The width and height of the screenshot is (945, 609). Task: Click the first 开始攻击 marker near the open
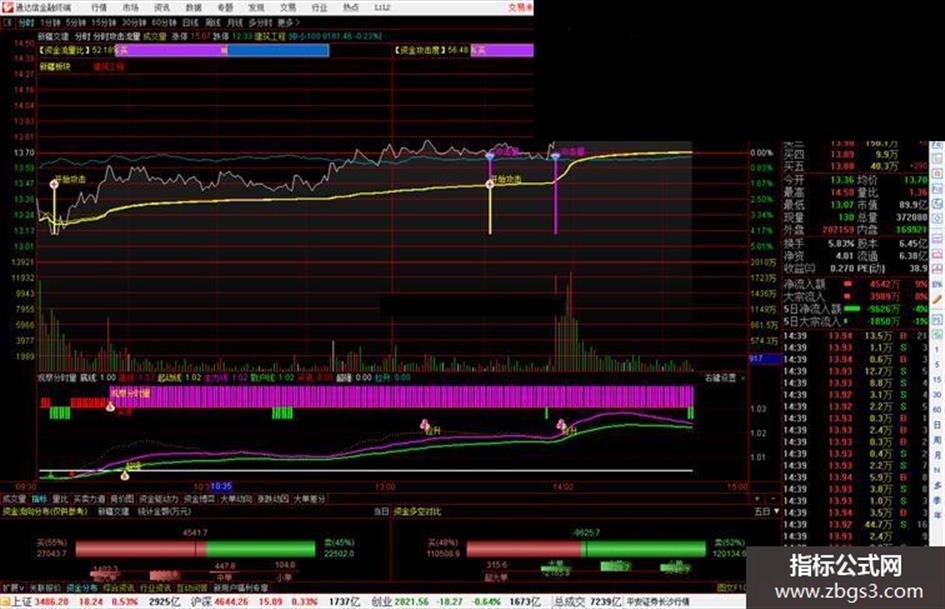click(x=54, y=184)
